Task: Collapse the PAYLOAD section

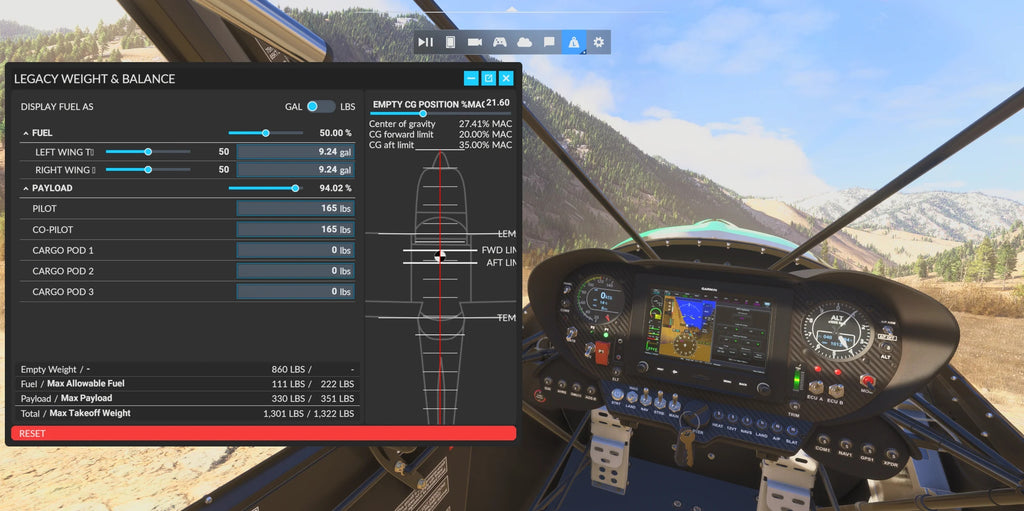Action: 26,188
